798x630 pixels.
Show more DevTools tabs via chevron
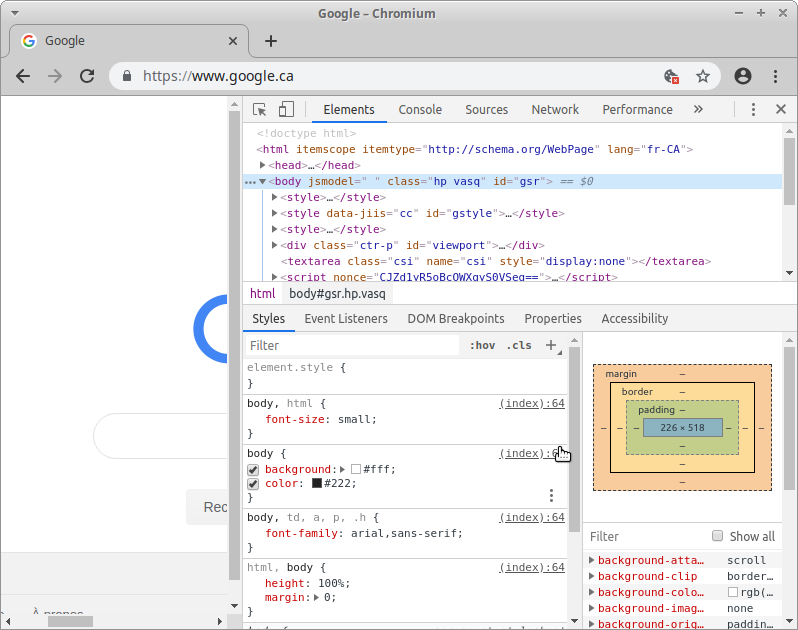coord(698,110)
